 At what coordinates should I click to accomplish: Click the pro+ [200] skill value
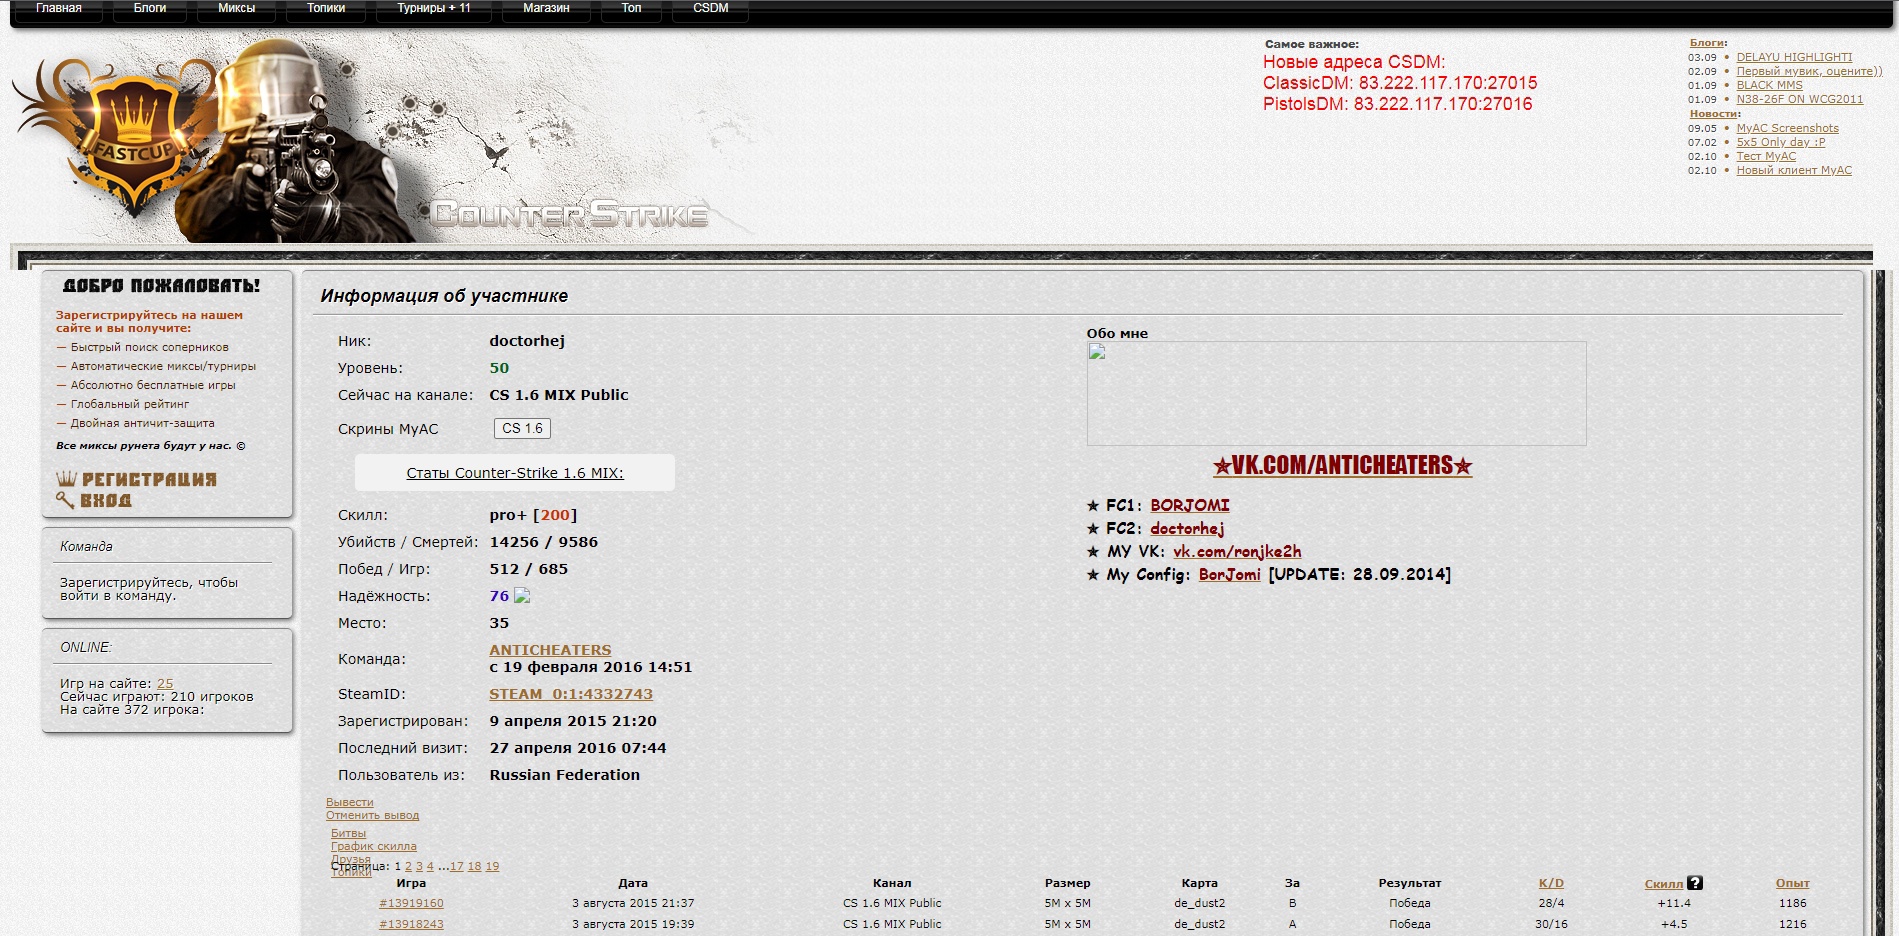tap(533, 515)
